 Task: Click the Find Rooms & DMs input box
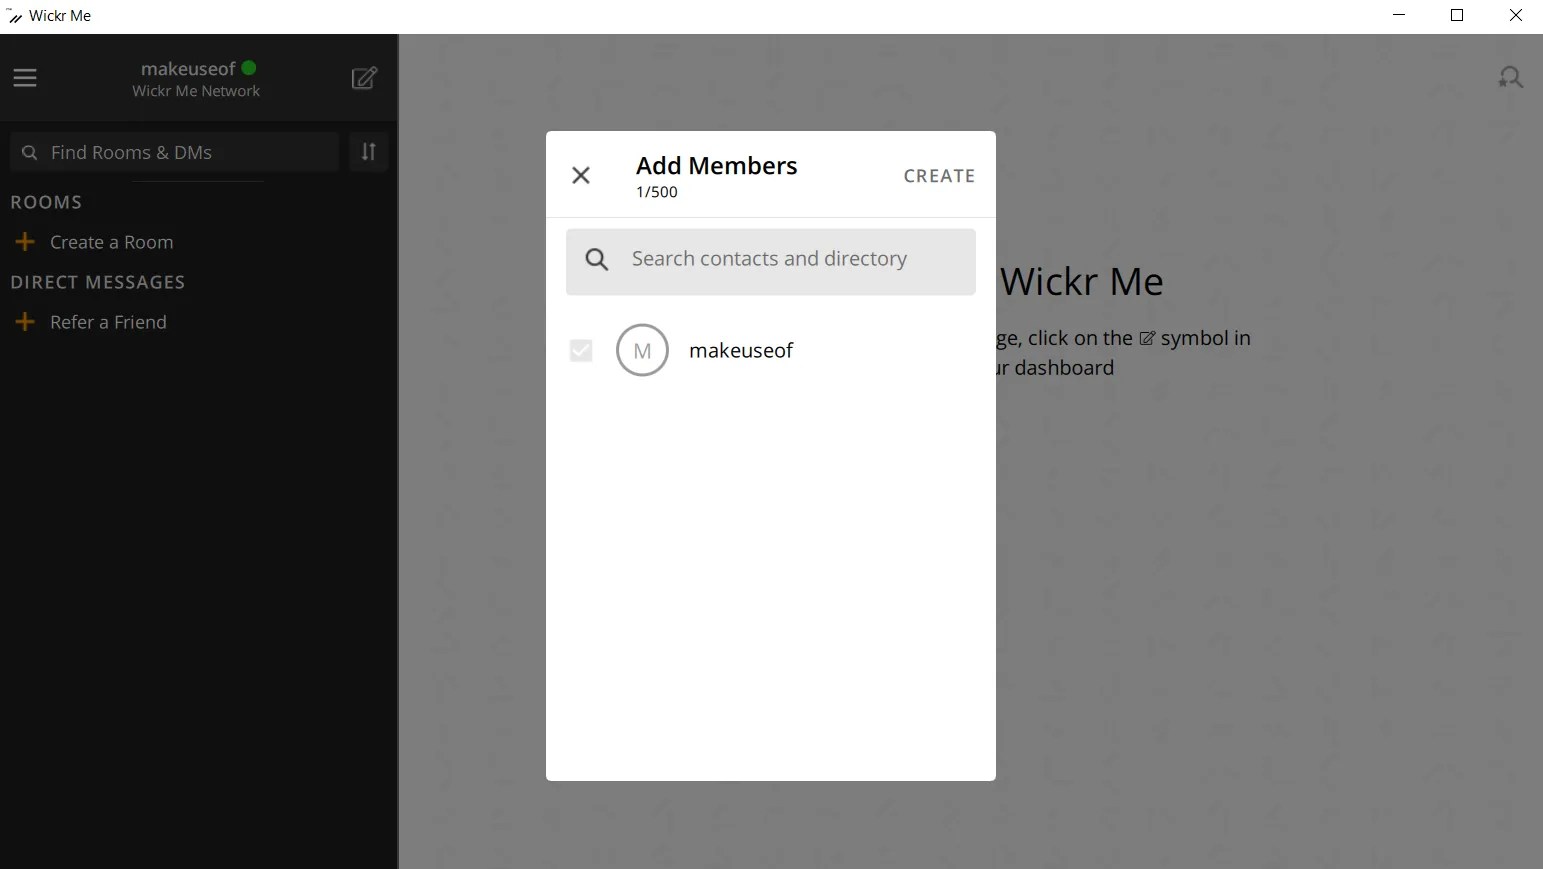pyautogui.click(x=175, y=152)
